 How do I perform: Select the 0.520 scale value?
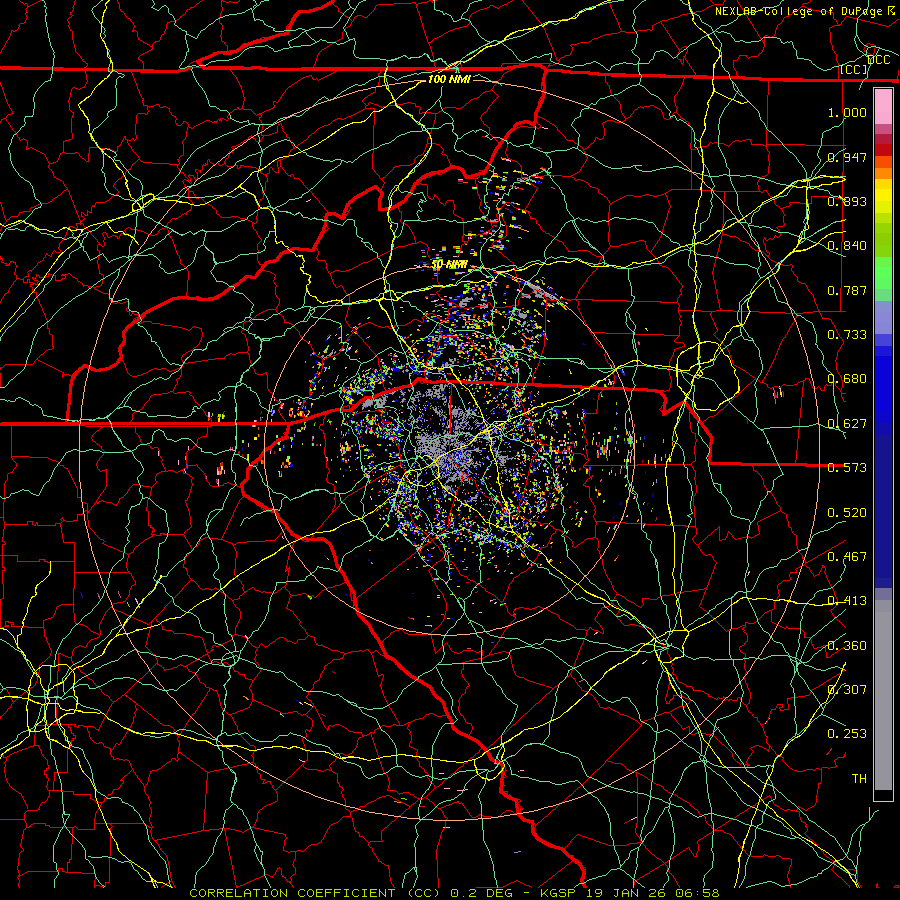pyautogui.click(x=847, y=513)
